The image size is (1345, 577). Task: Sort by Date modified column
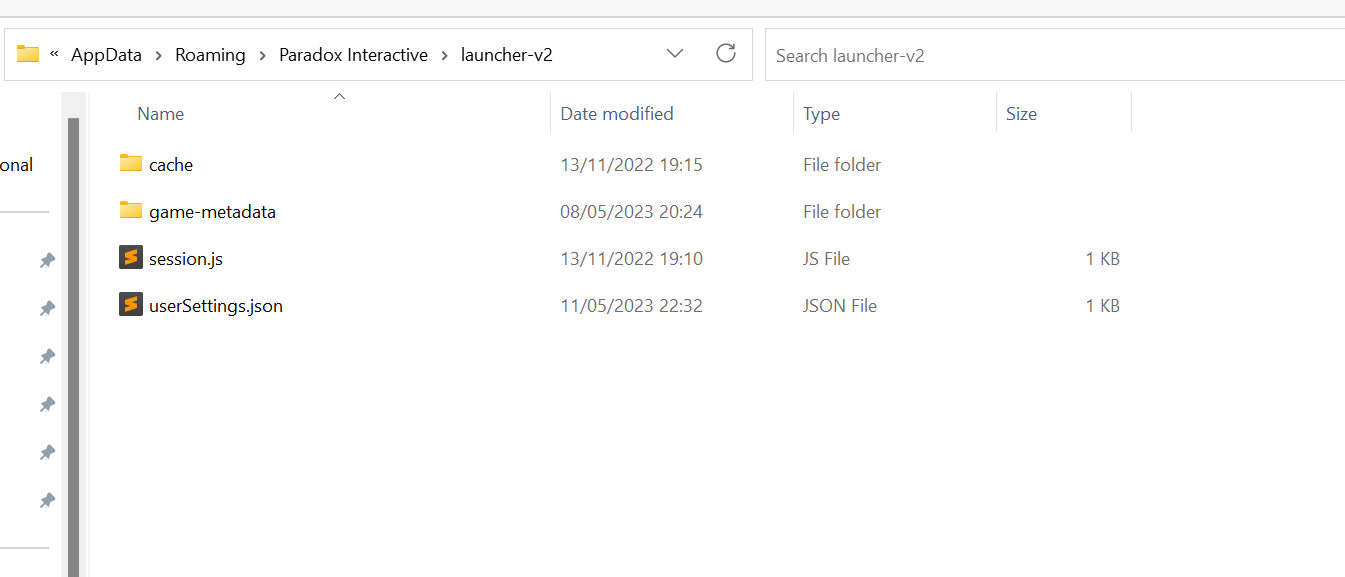point(616,114)
